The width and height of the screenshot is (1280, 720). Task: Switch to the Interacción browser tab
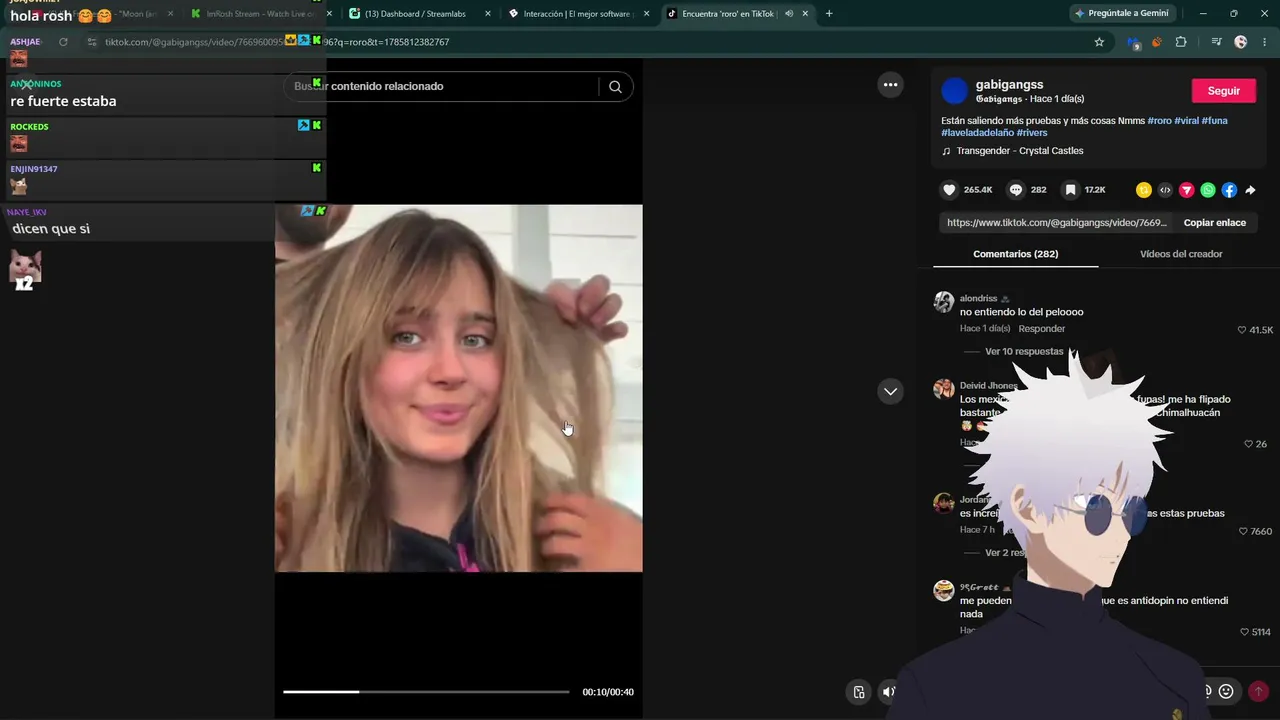point(577,14)
